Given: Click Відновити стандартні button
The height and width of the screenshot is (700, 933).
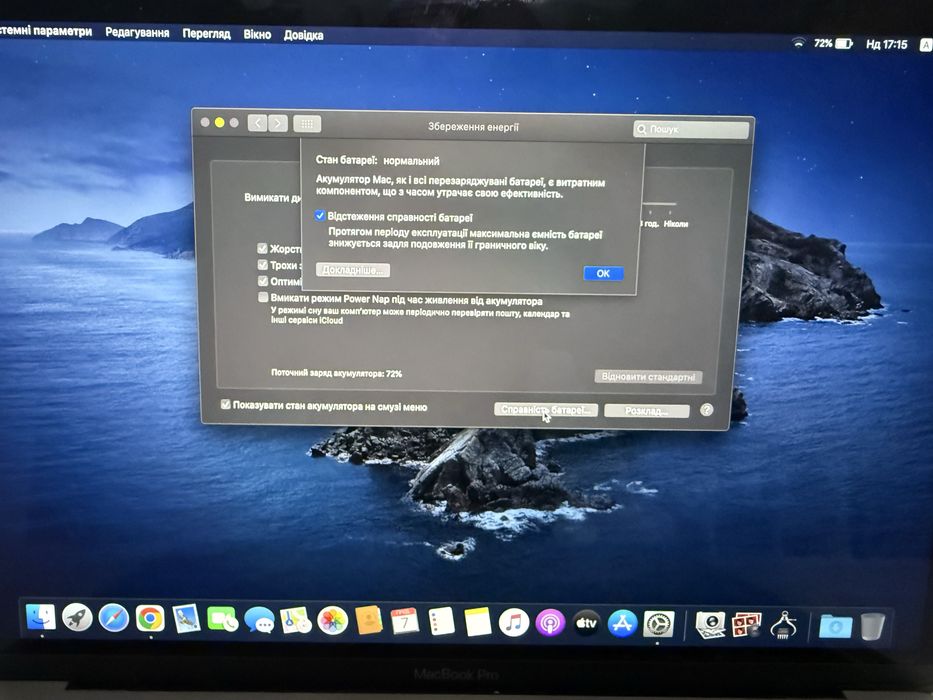Looking at the screenshot, I should coord(649,377).
